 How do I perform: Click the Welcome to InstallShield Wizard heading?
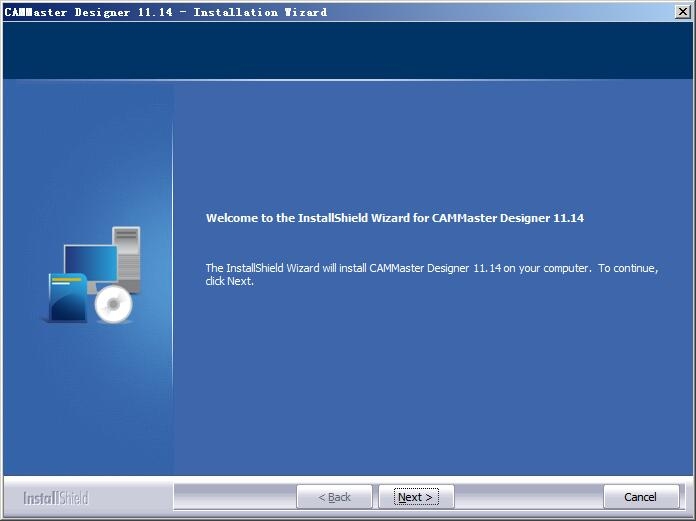pyautogui.click(x=395, y=218)
